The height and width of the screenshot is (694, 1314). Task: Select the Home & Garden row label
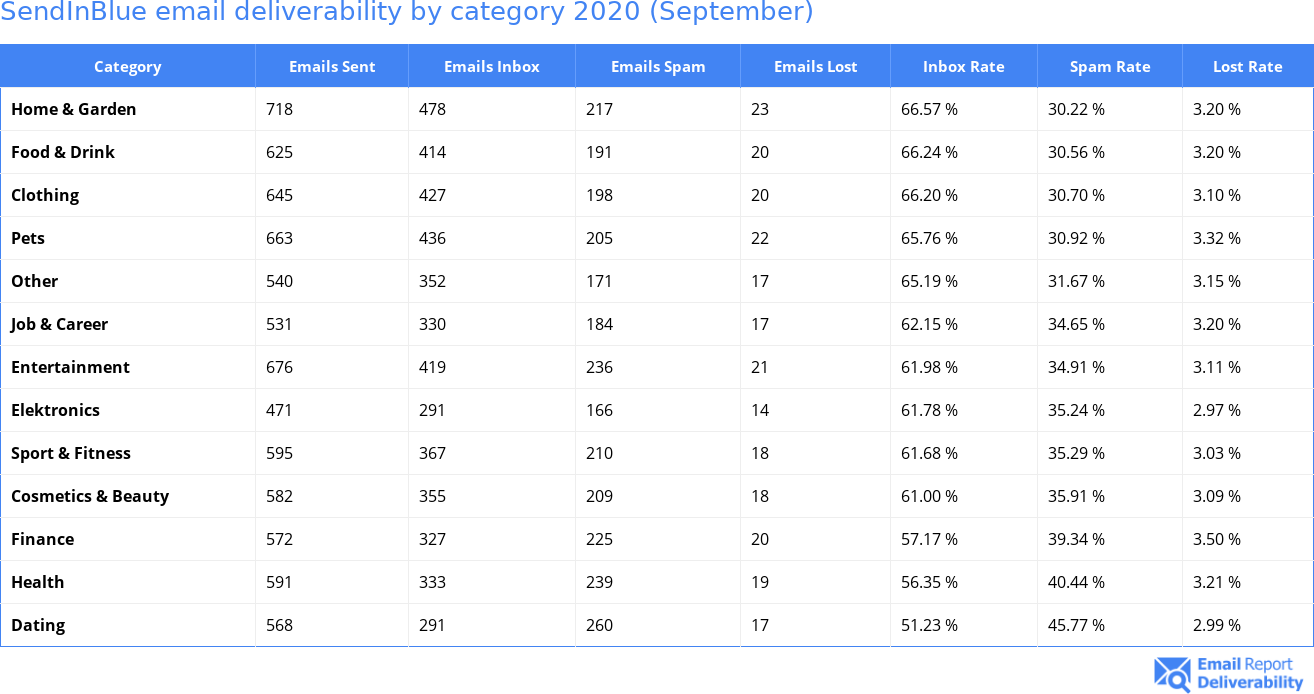(x=74, y=109)
